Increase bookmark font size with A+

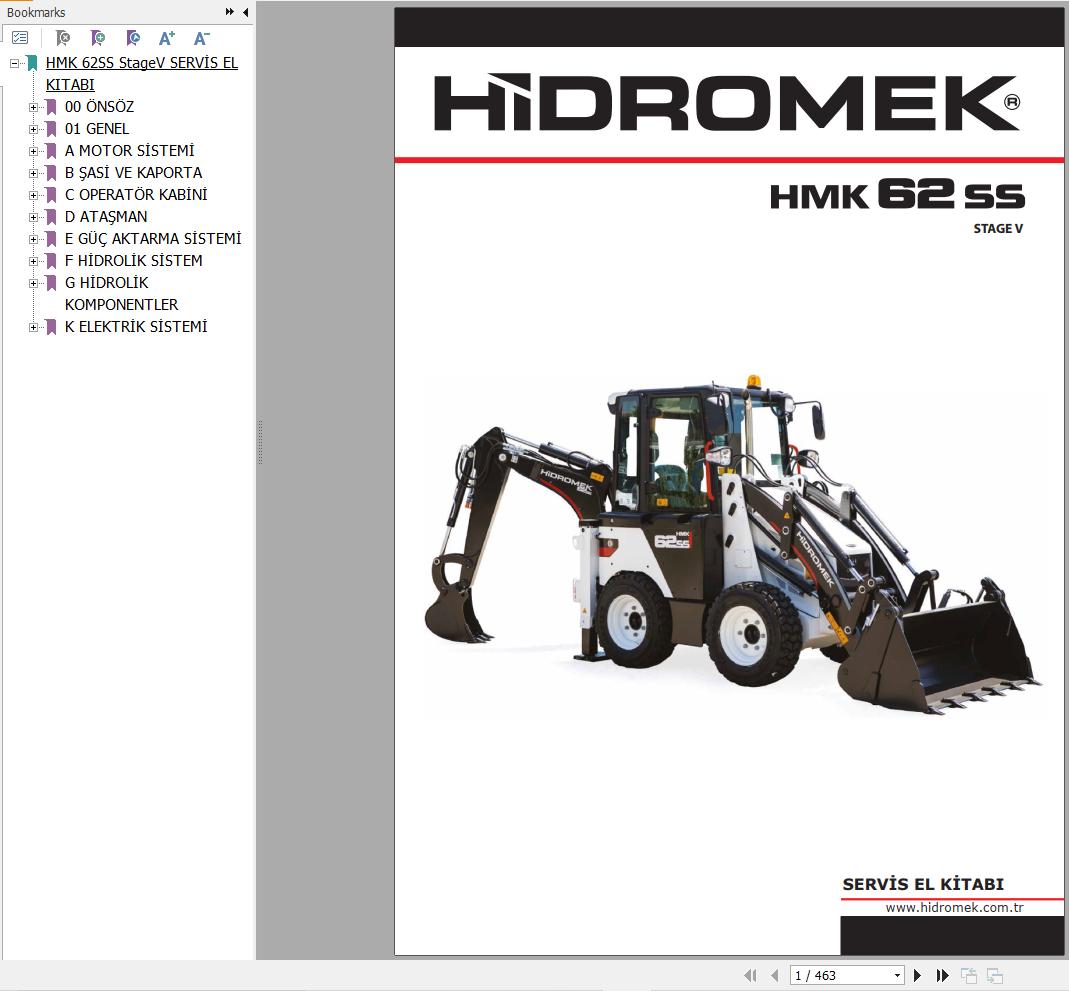tap(166, 38)
